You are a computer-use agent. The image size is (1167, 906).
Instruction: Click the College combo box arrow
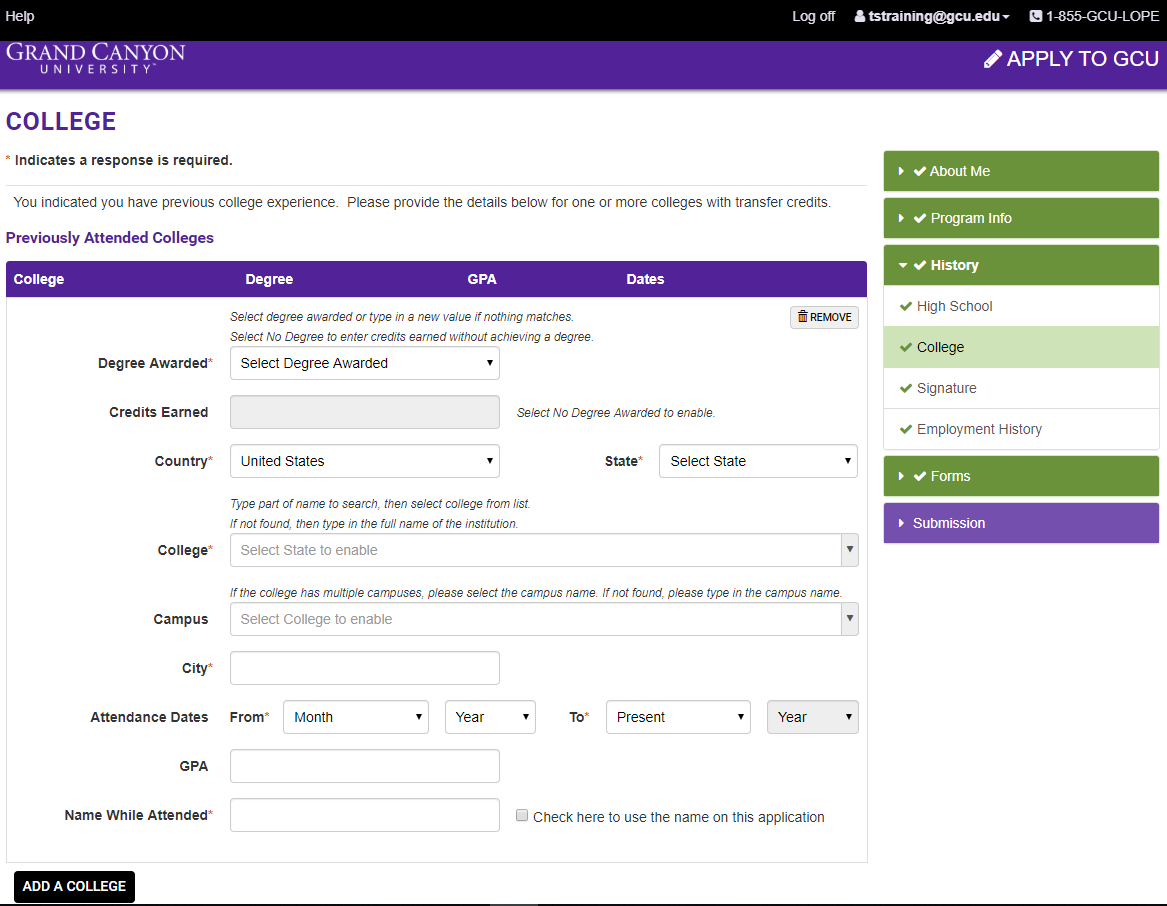point(850,550)
